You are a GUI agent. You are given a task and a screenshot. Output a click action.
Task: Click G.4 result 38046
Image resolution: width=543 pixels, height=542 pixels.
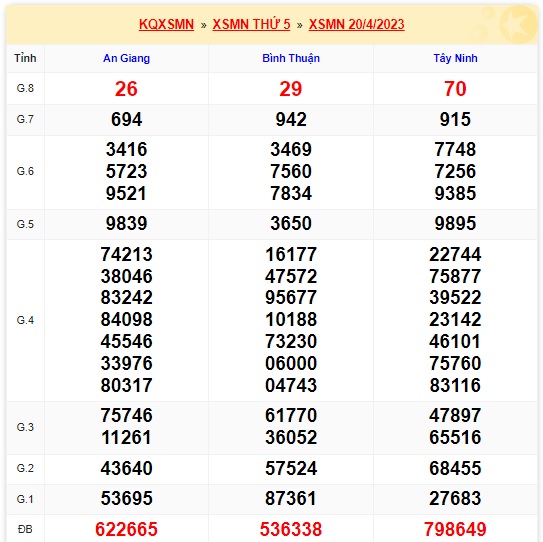coord(126,276)
